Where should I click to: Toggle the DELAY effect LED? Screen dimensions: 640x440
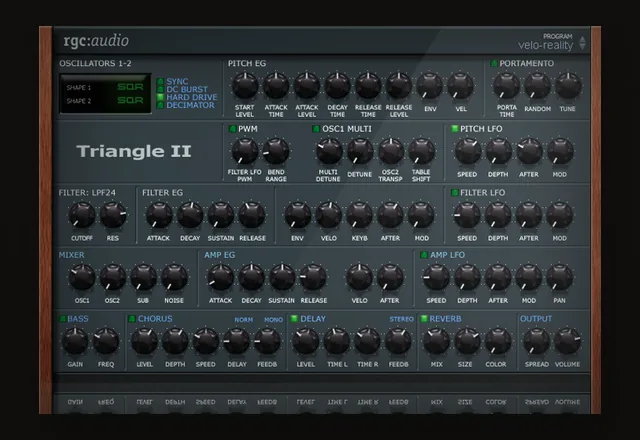point(294,319)
